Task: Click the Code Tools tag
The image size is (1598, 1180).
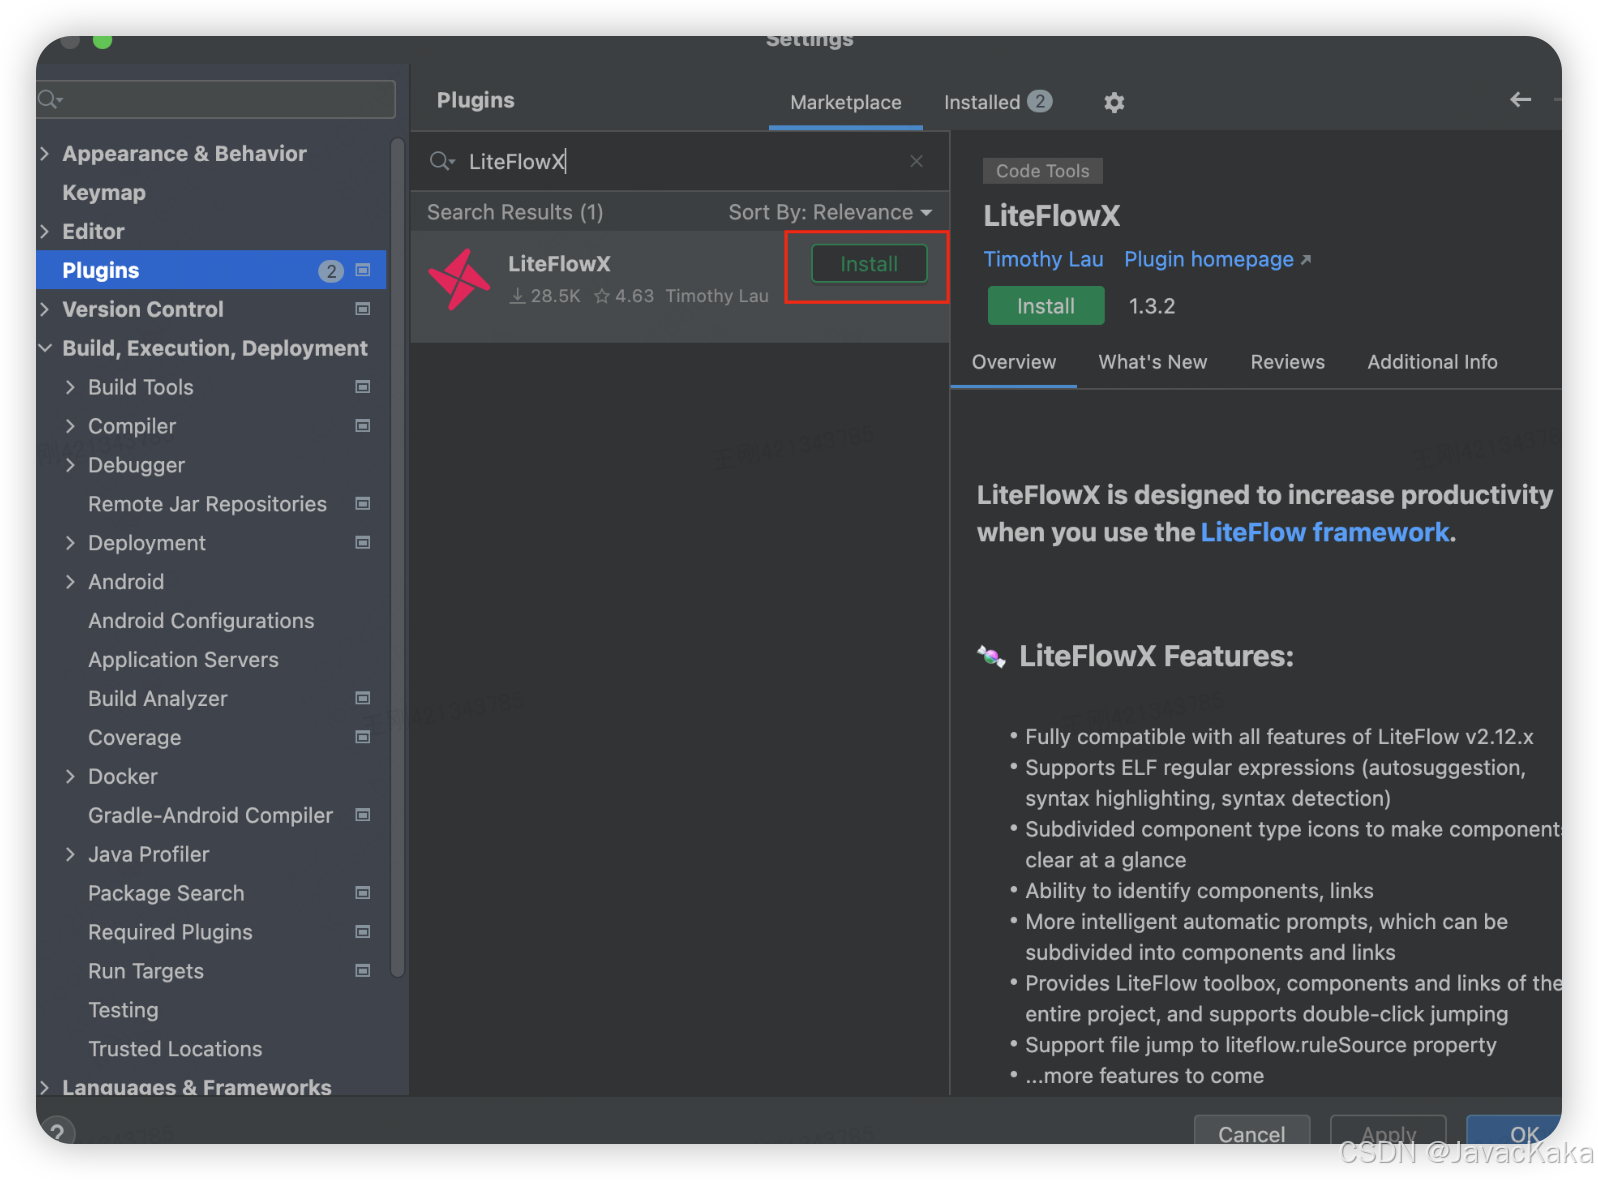Action: 1042,171
